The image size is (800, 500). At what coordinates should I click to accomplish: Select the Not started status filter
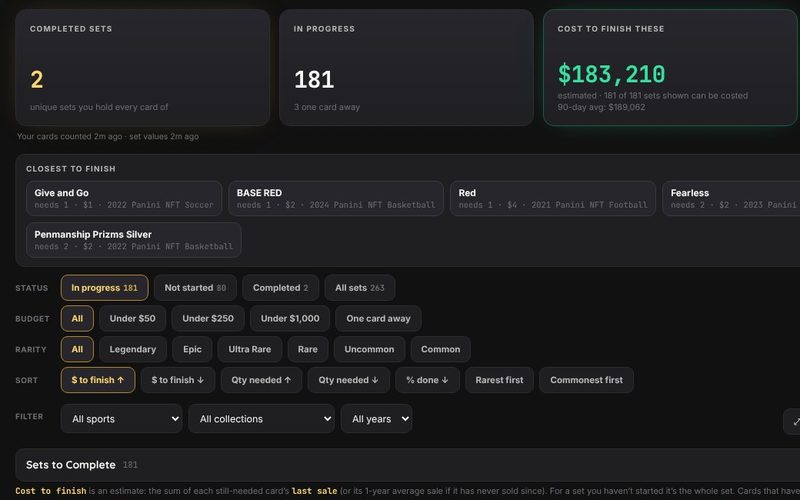coord(195,288)
